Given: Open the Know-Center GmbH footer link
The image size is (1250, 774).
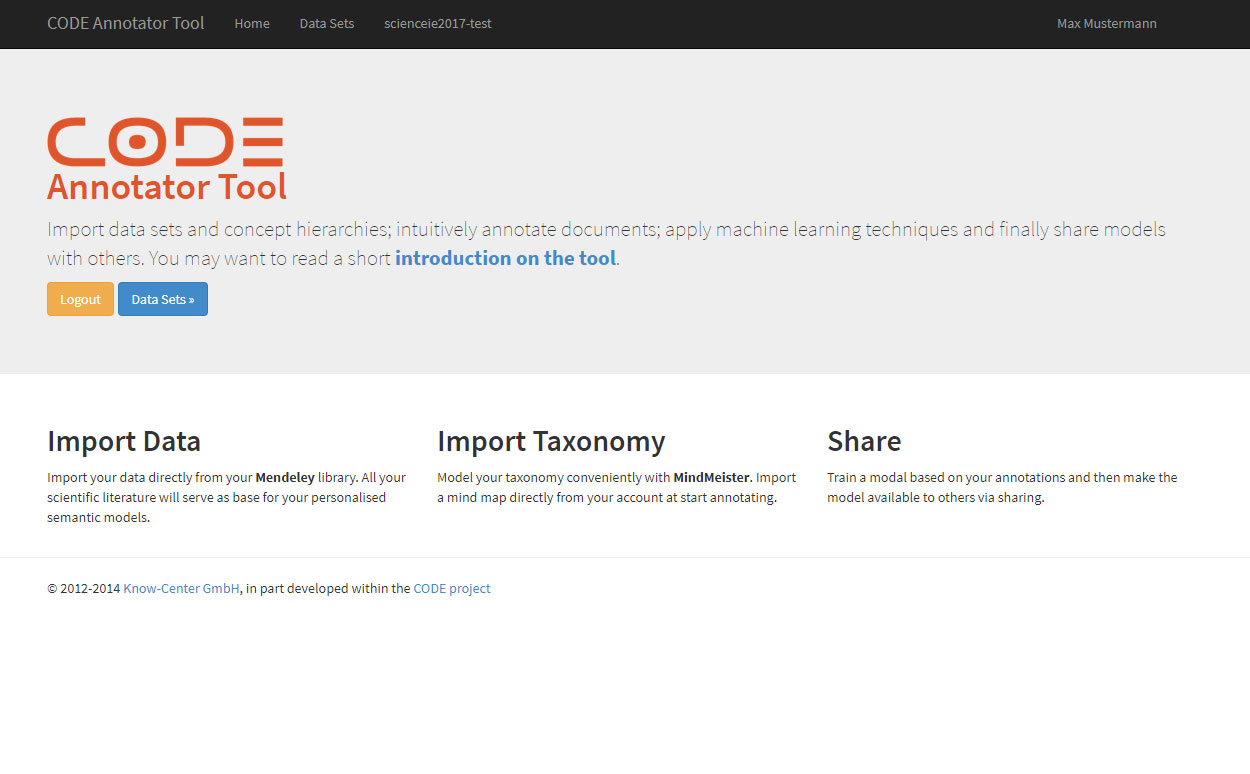Looking at the screenshot, I should point(181,589).
